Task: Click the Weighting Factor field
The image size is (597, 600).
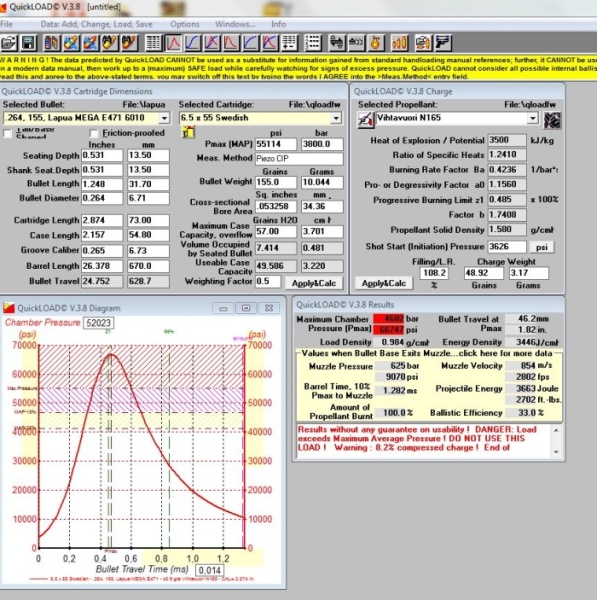Action: click(268, 281)
